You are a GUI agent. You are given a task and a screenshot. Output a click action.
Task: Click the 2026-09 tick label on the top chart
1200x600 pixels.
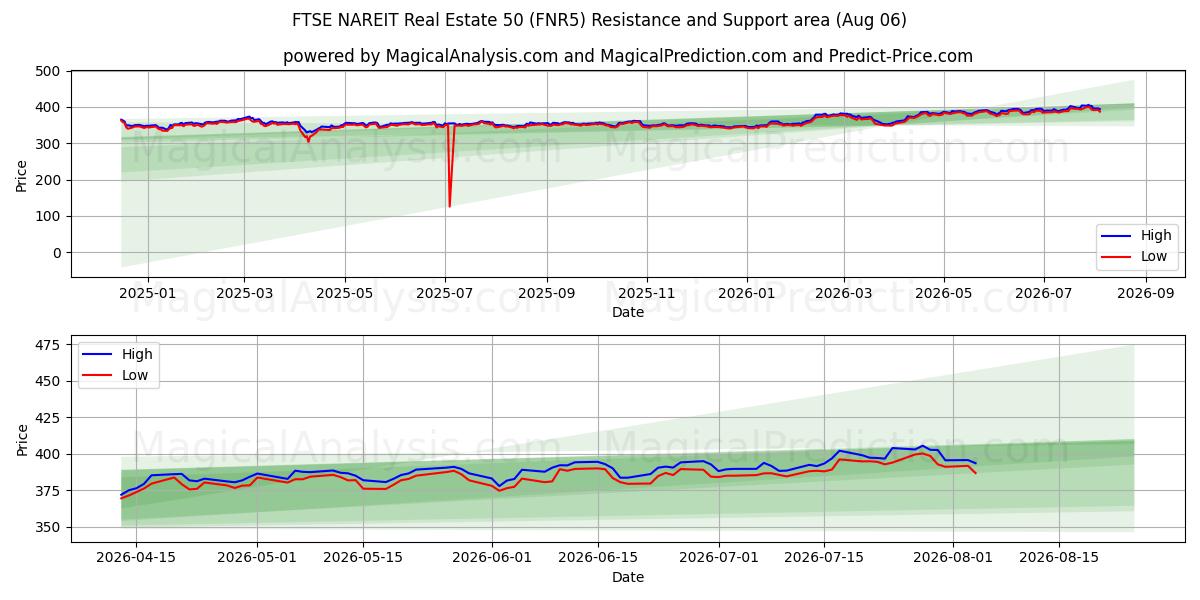1145,294
